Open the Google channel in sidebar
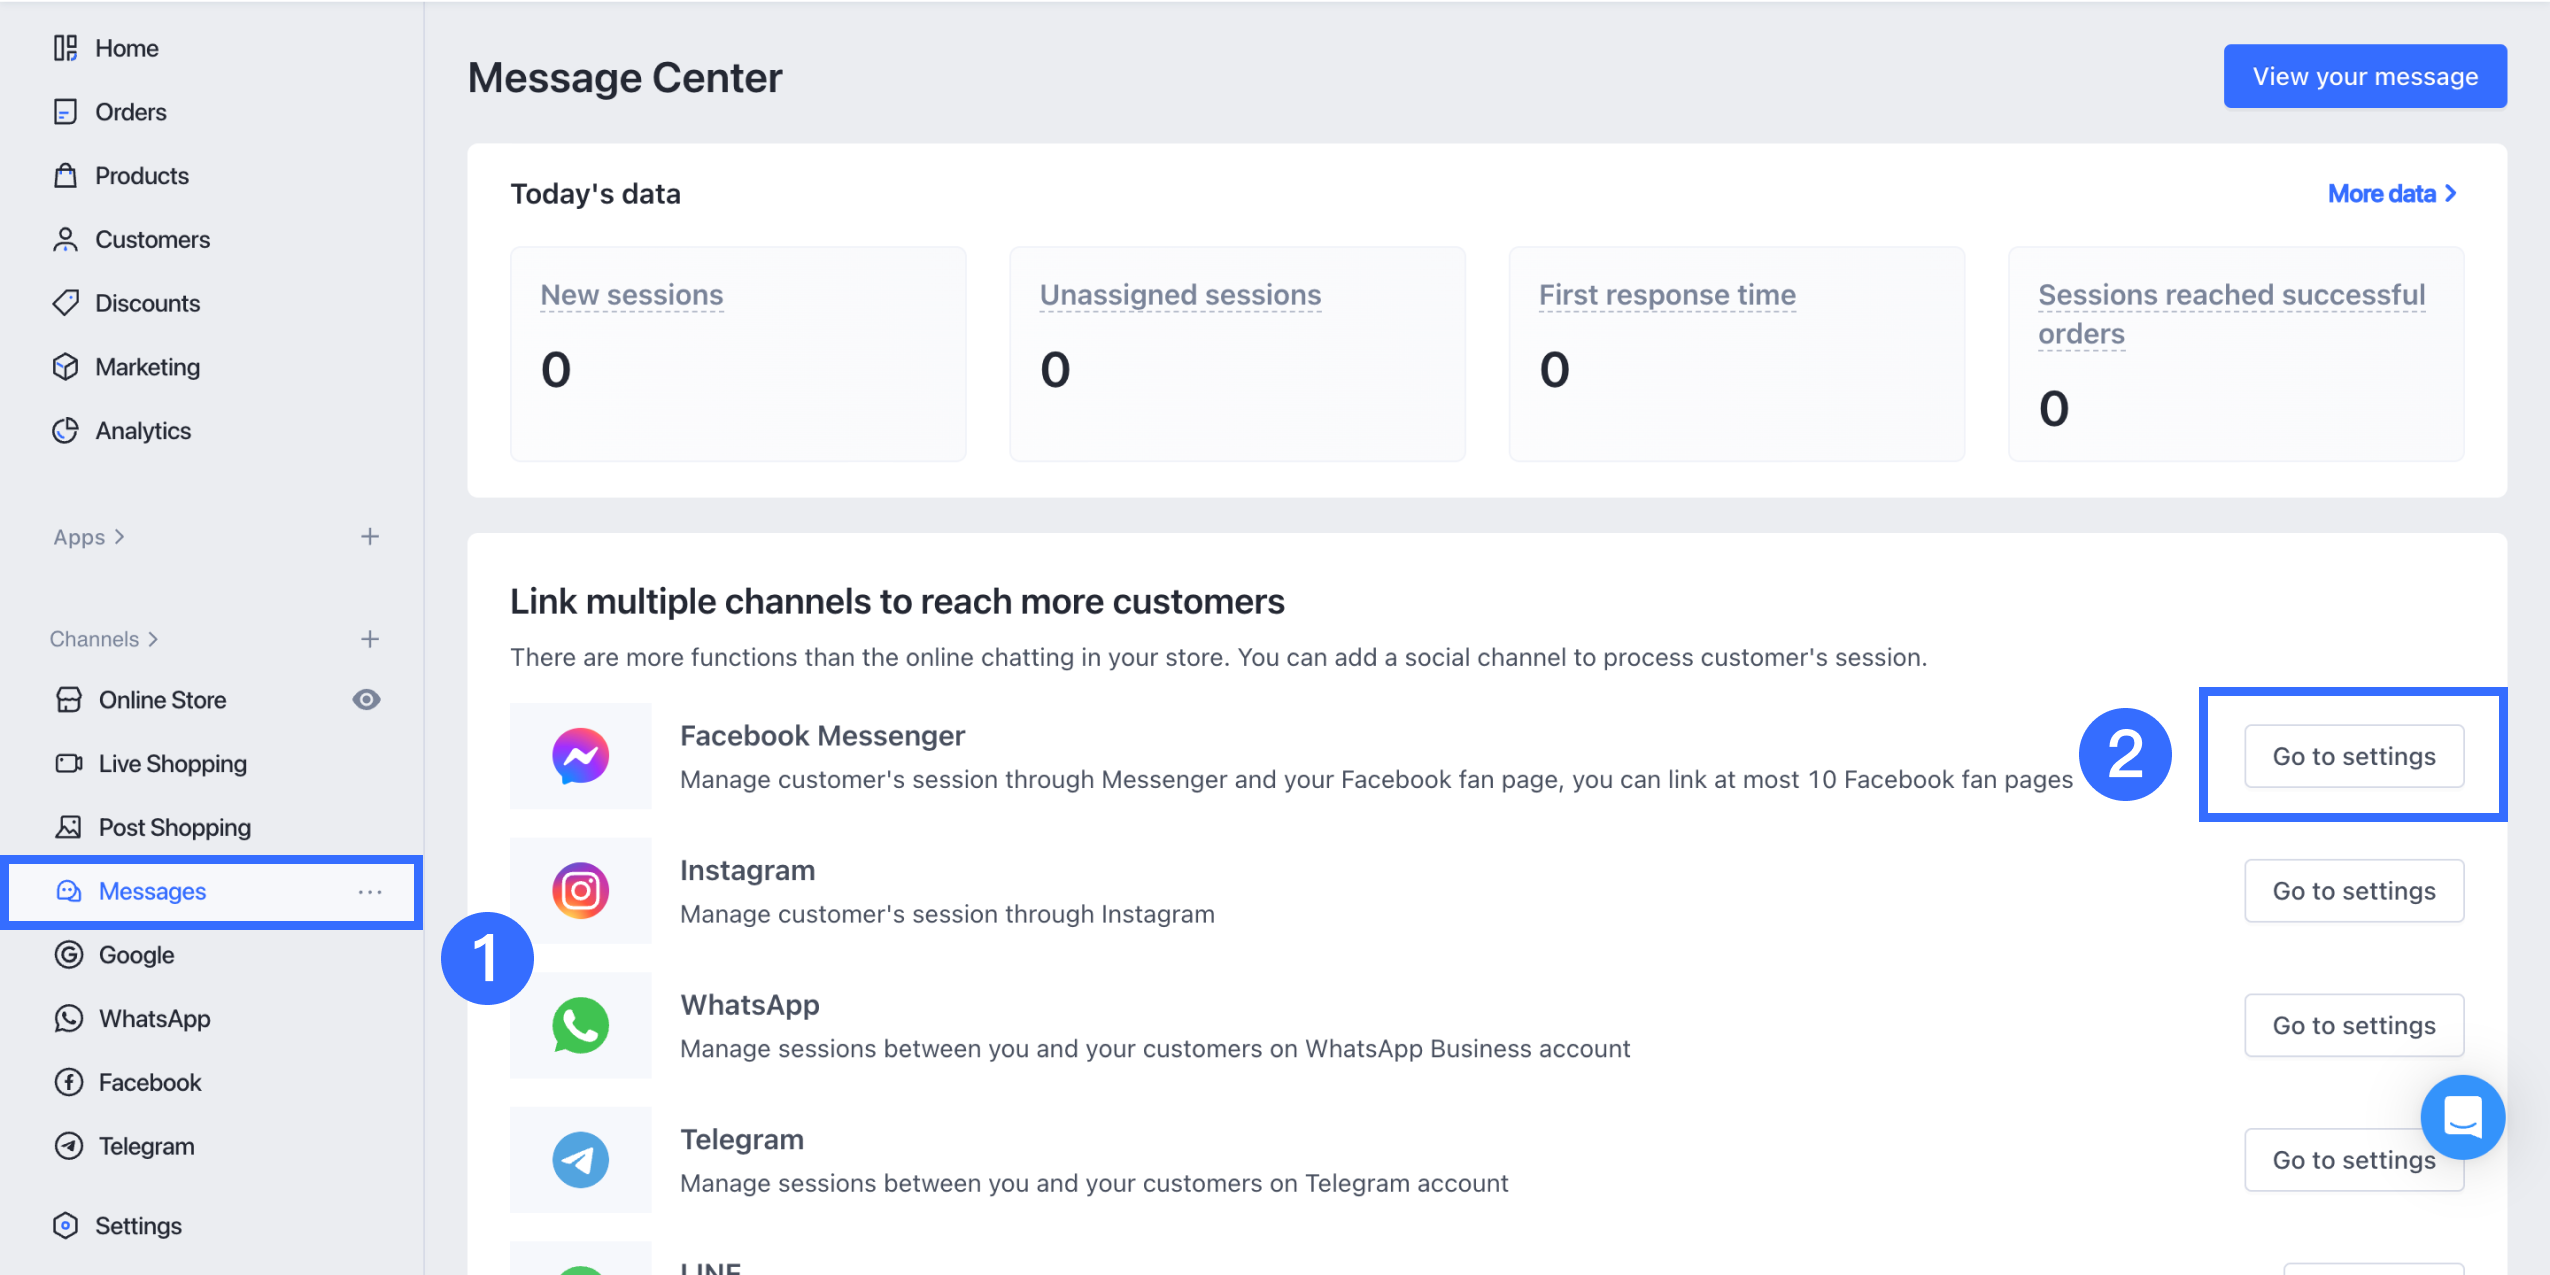The image size is (2550, 1275). (136, 955)
